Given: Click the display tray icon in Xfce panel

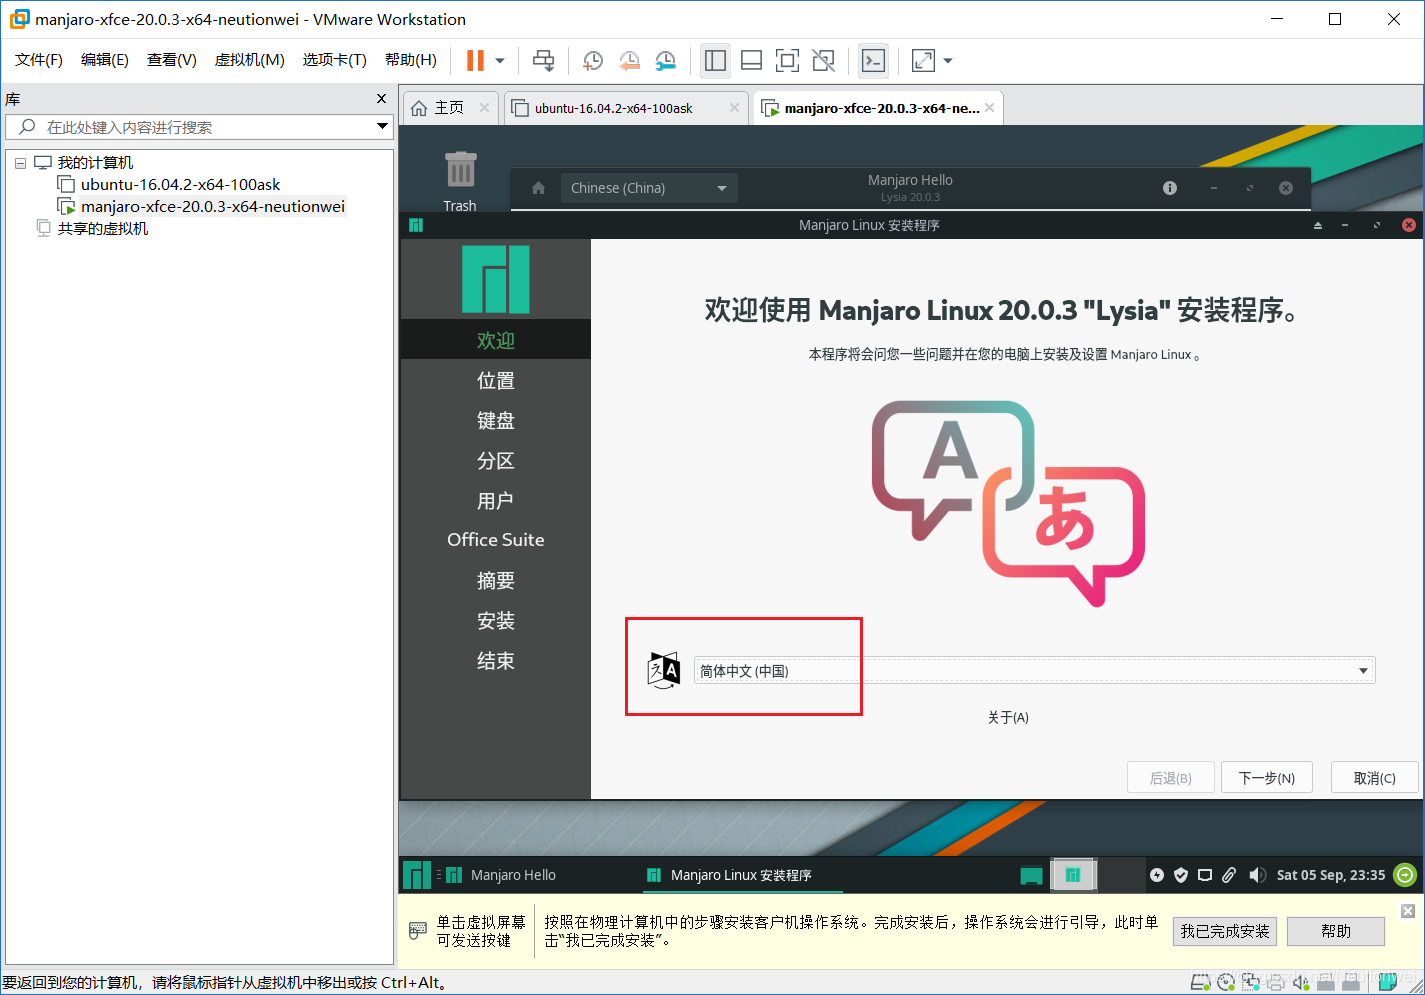Looking at the screenshot, I should pyautogui.click(x=1205, y=875).
